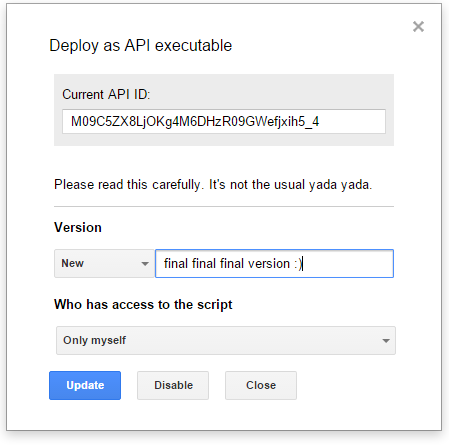Image resolution: width=449 pixels, height=445 pixels.
Task: Click the first word final in the version field
Action: (x=176, y=263)
